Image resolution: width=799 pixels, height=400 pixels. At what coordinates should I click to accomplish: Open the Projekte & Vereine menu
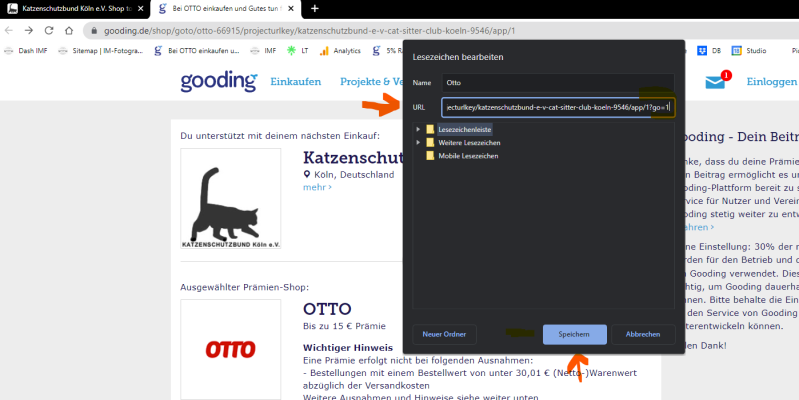coord(372,82)
